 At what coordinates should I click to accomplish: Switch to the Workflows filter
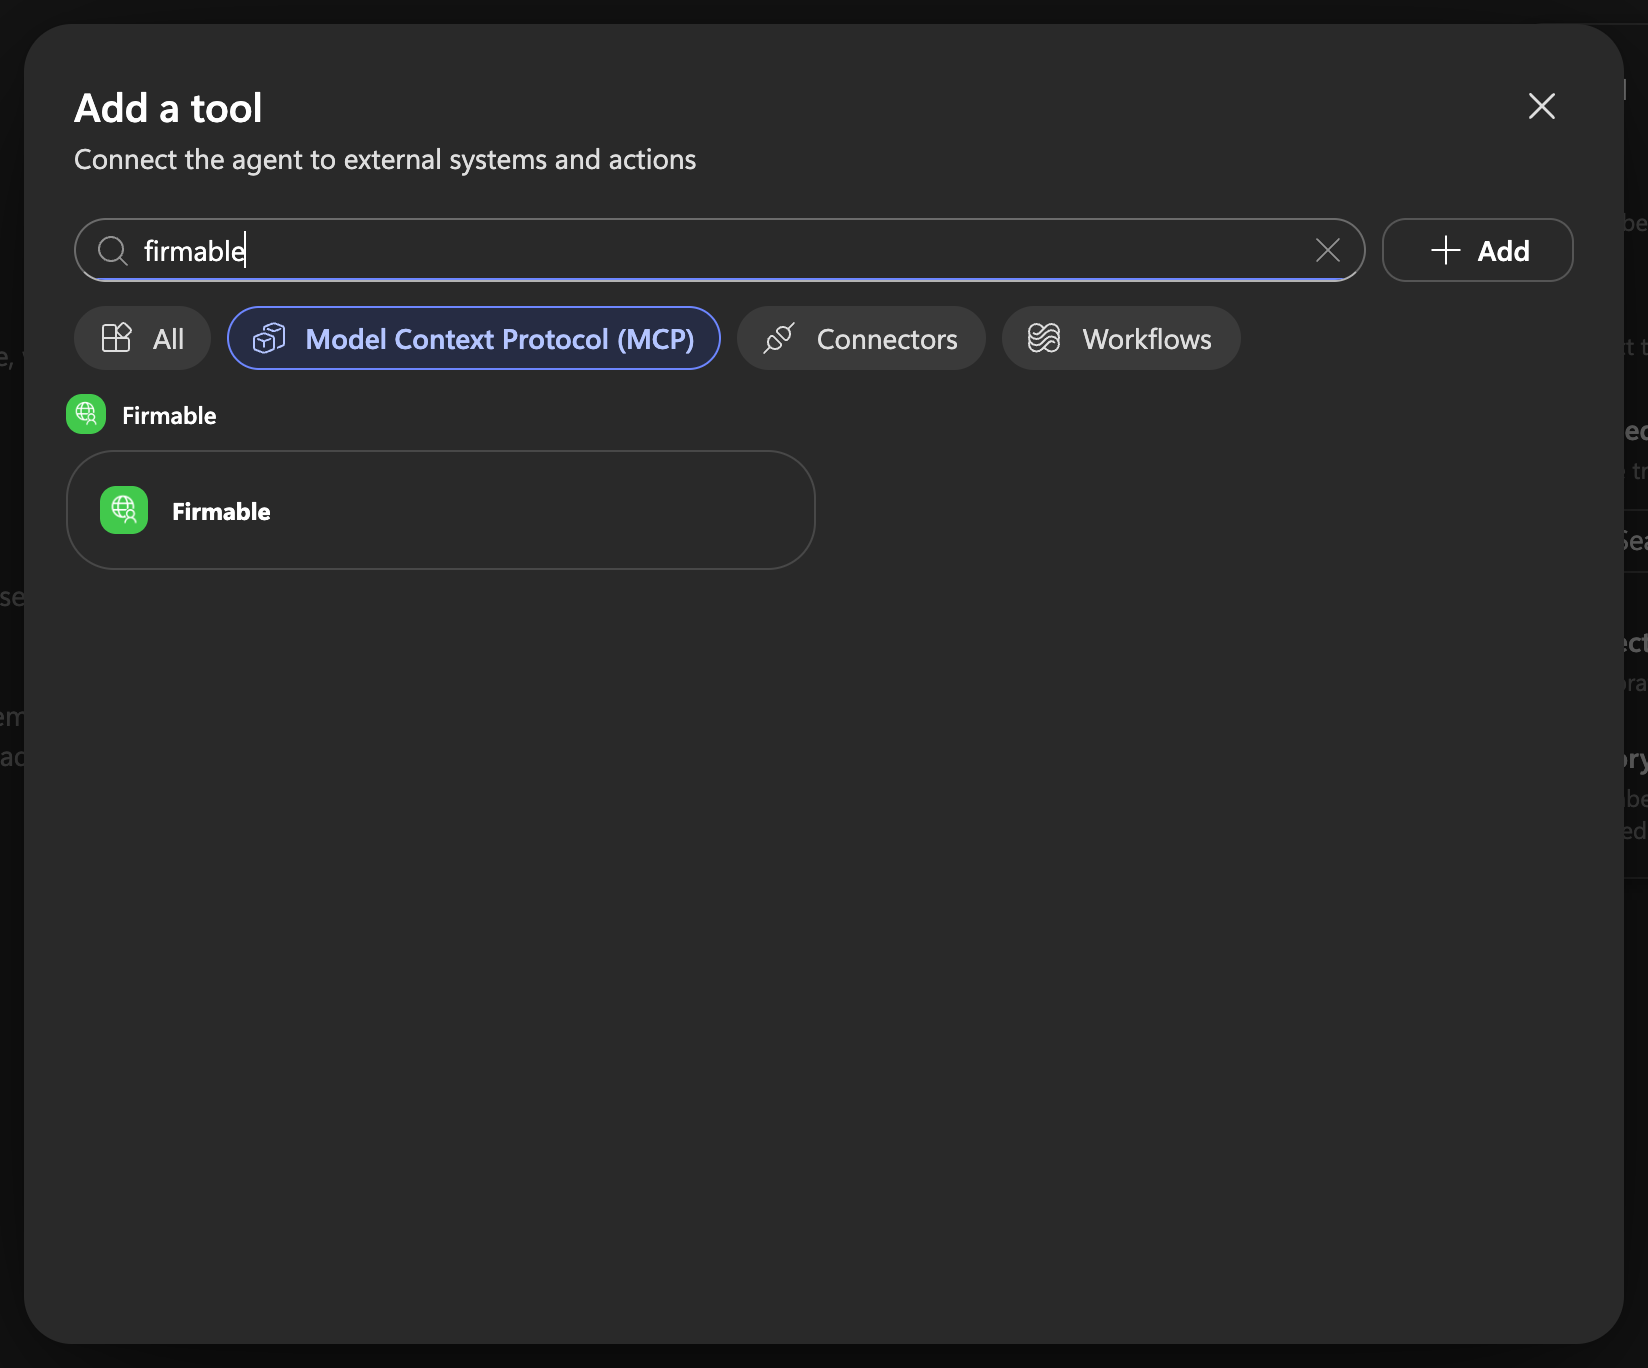point(1121,338)
